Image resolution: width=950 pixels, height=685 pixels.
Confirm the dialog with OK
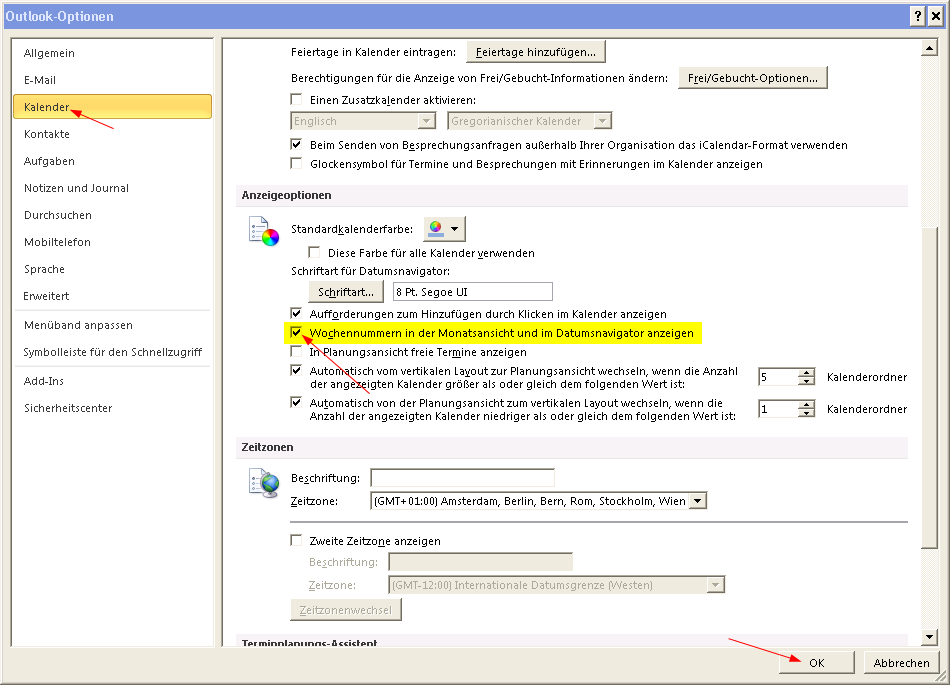[817, 663]
